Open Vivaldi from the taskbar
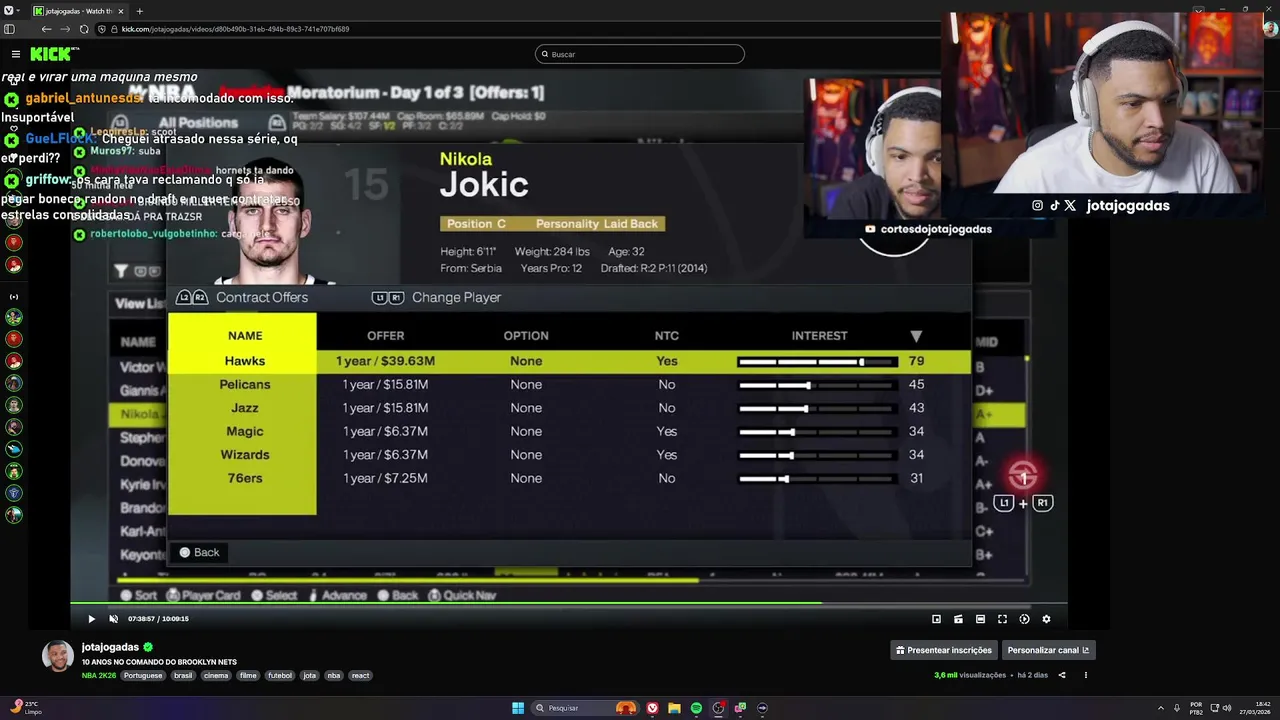The image size is (1280, 720). pyautogui.click(x=652, y=708)
